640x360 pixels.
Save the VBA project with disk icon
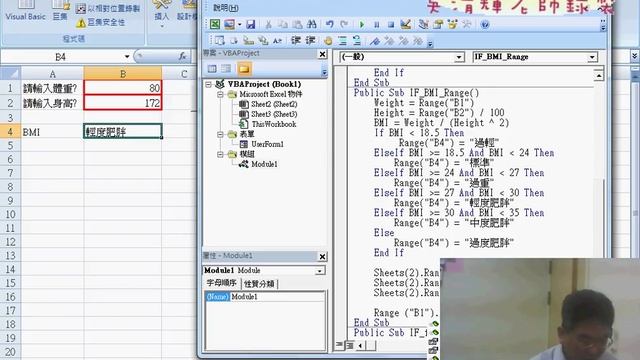250,24
